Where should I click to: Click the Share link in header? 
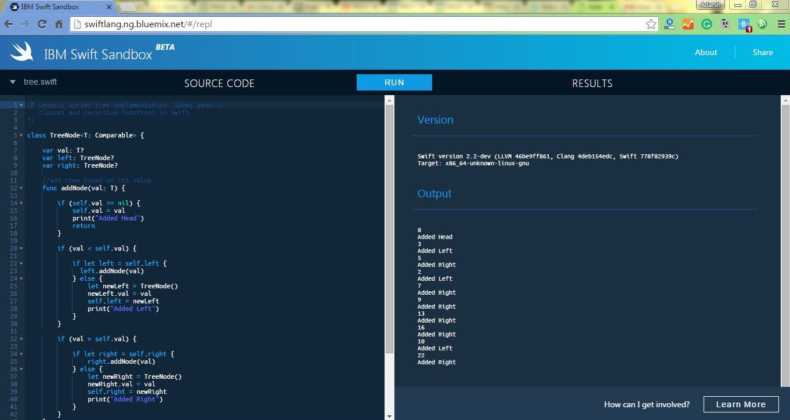point(762,52)
